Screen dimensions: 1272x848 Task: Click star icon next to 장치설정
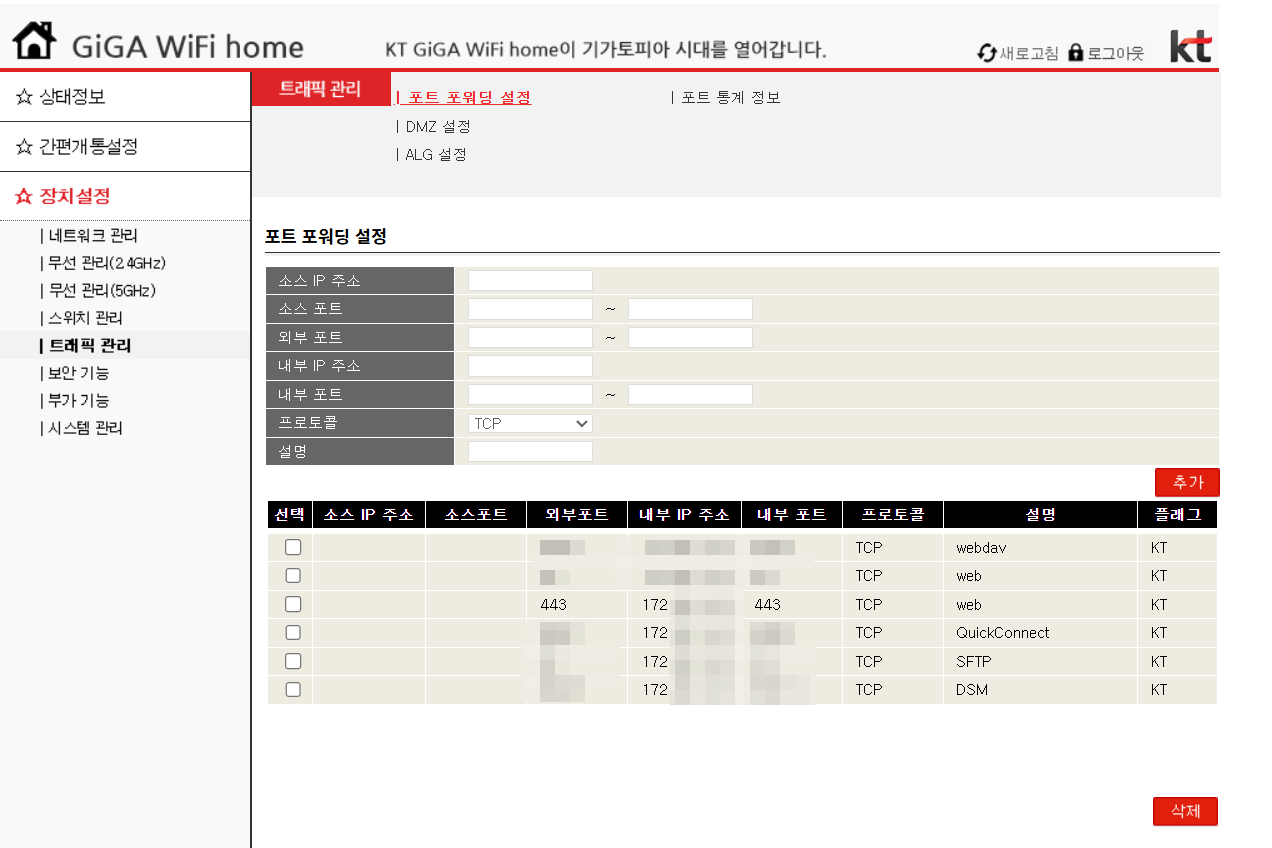coord(24,197)
